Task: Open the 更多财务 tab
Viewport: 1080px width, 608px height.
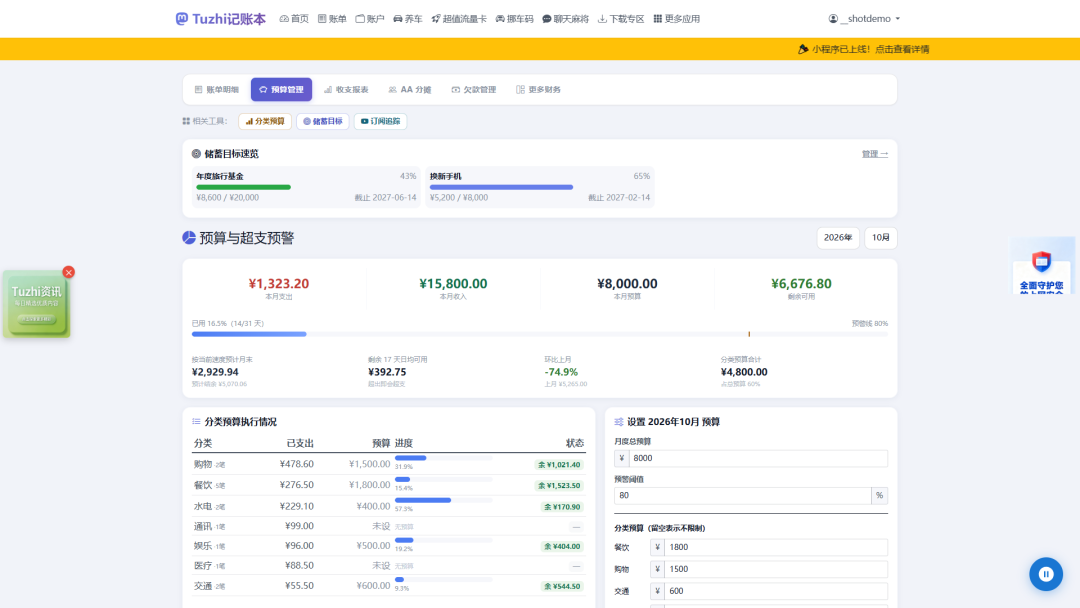Action: click(x=539, y=90)
